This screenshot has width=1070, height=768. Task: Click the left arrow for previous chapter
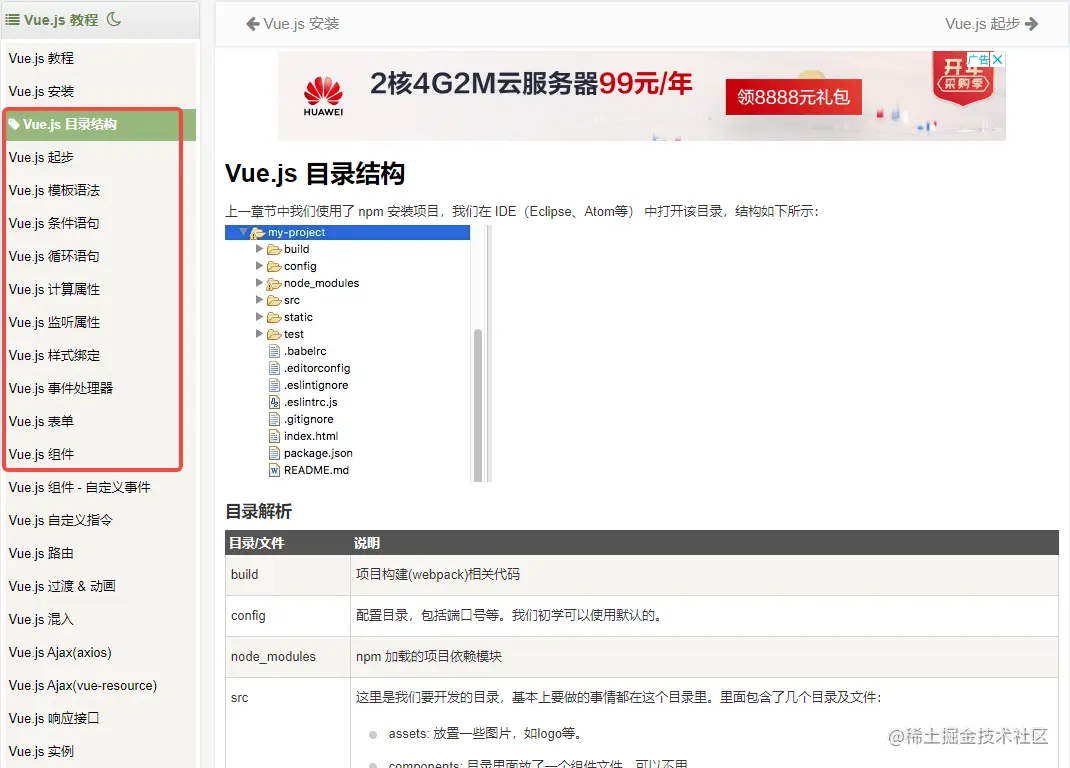(252, 24)
